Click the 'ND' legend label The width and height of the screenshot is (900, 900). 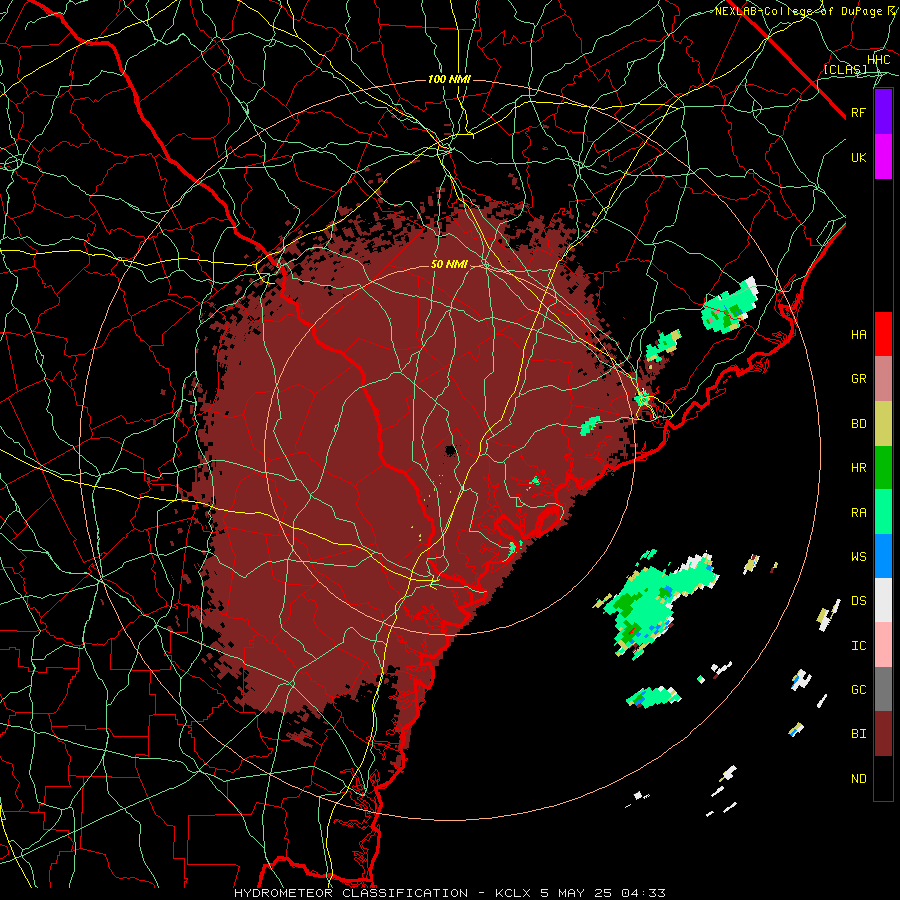[858, 779]
